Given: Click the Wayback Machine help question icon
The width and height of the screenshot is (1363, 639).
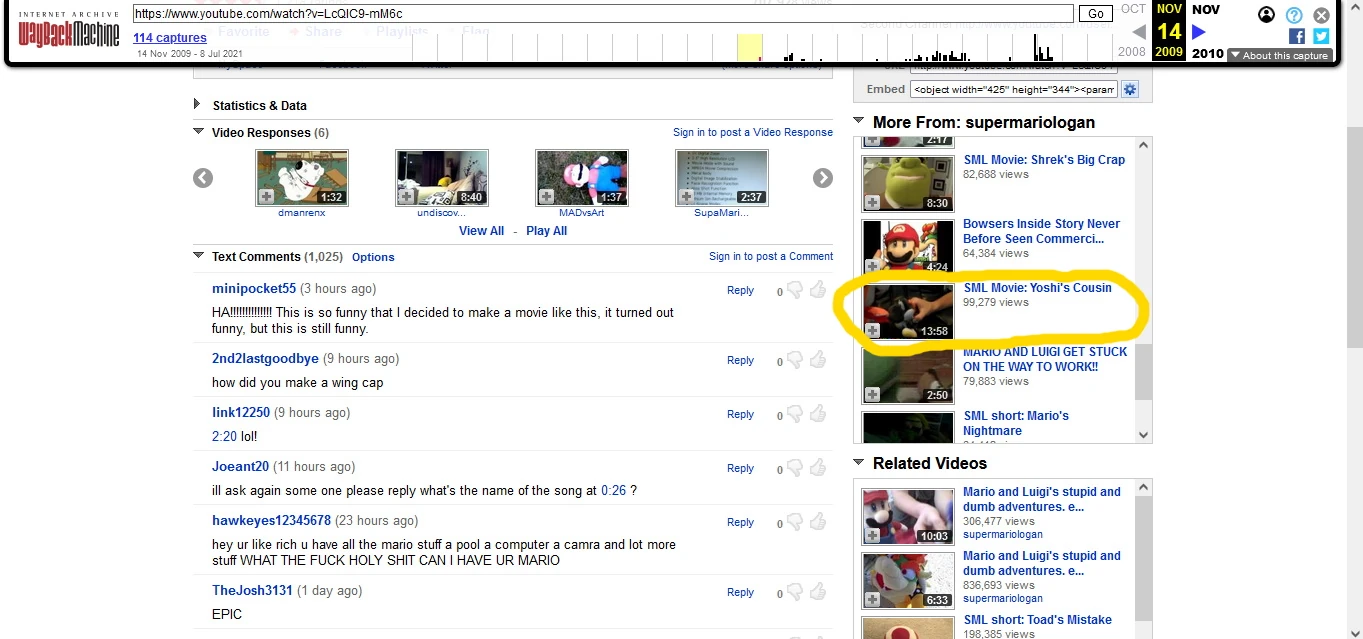Looking at the screenshot, I should tap(1294, 15).
